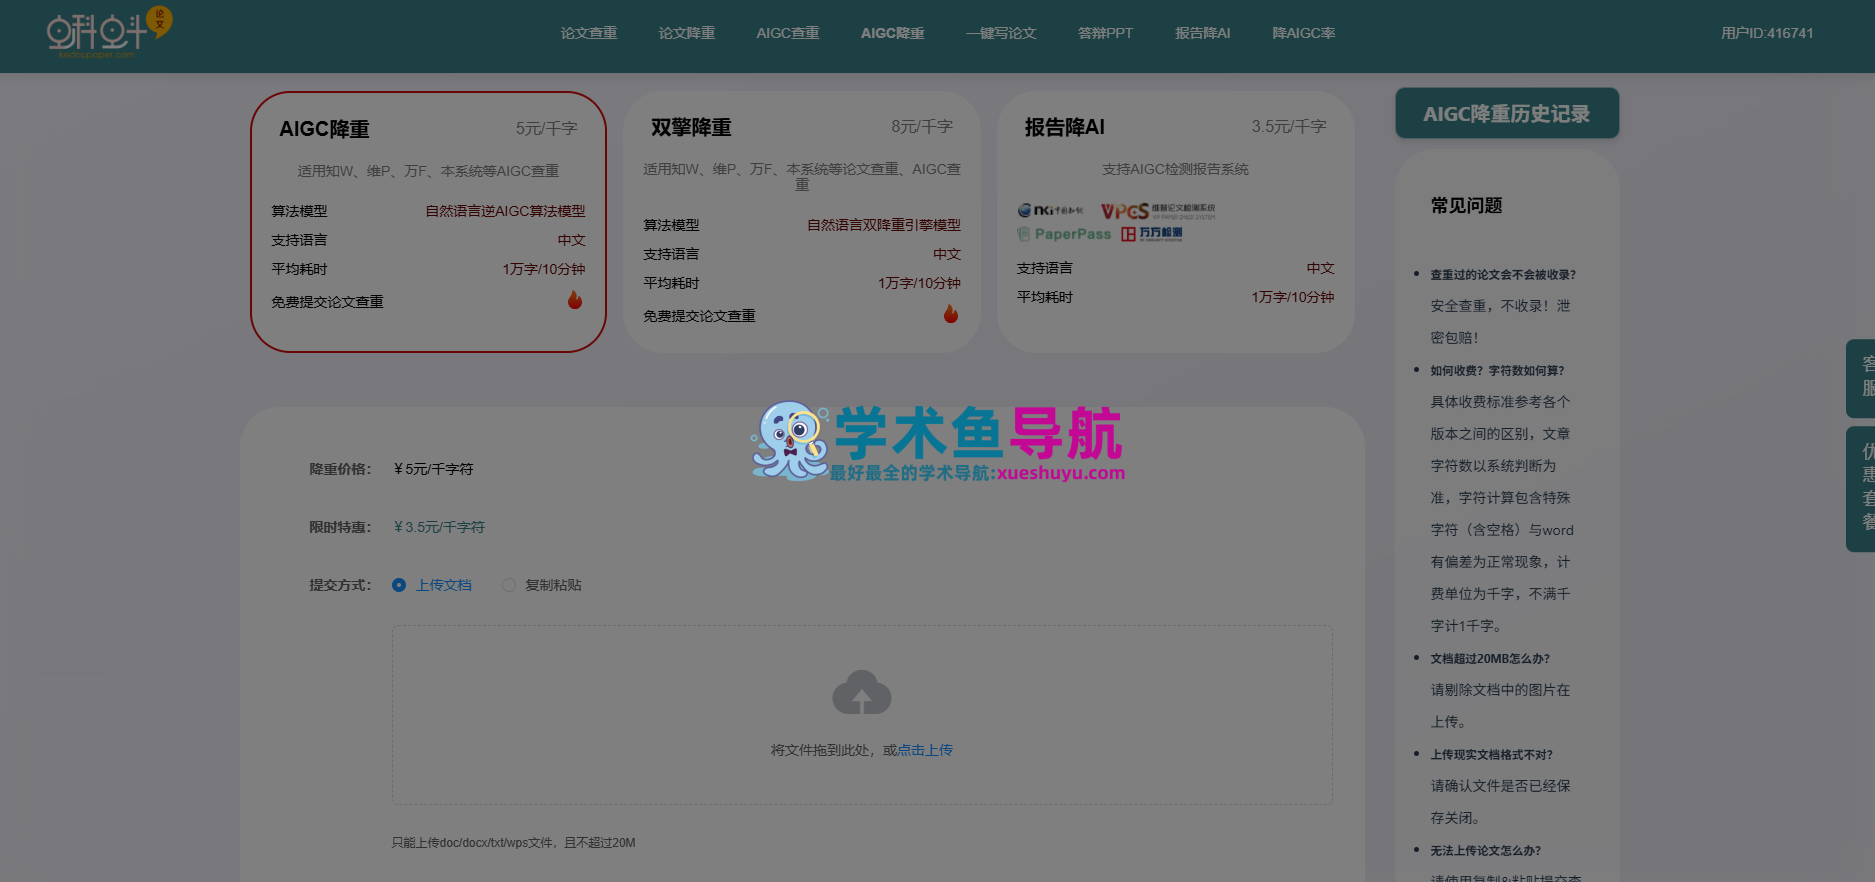Viewport: 1875px width, 882px height.
Task: Click the 点击上传 link
Action: (x=925, y=750)
